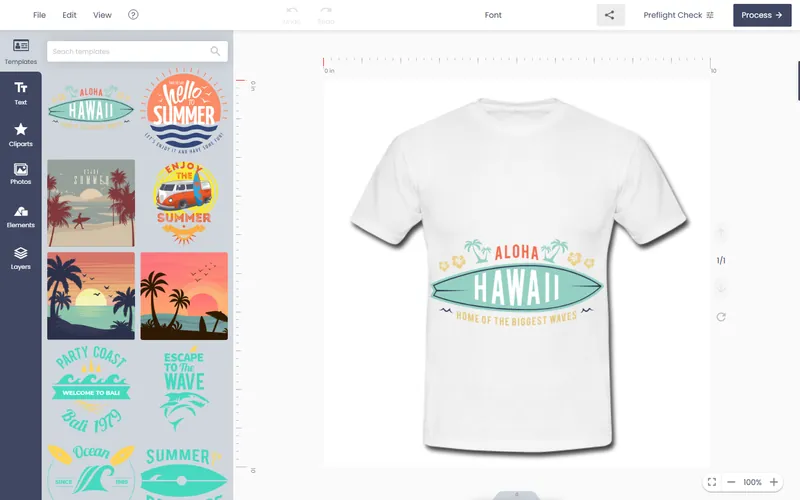The height and width of the screenshot is (500, 800).
Task: Focus the Search templates field
Action: tap(137, 51)
